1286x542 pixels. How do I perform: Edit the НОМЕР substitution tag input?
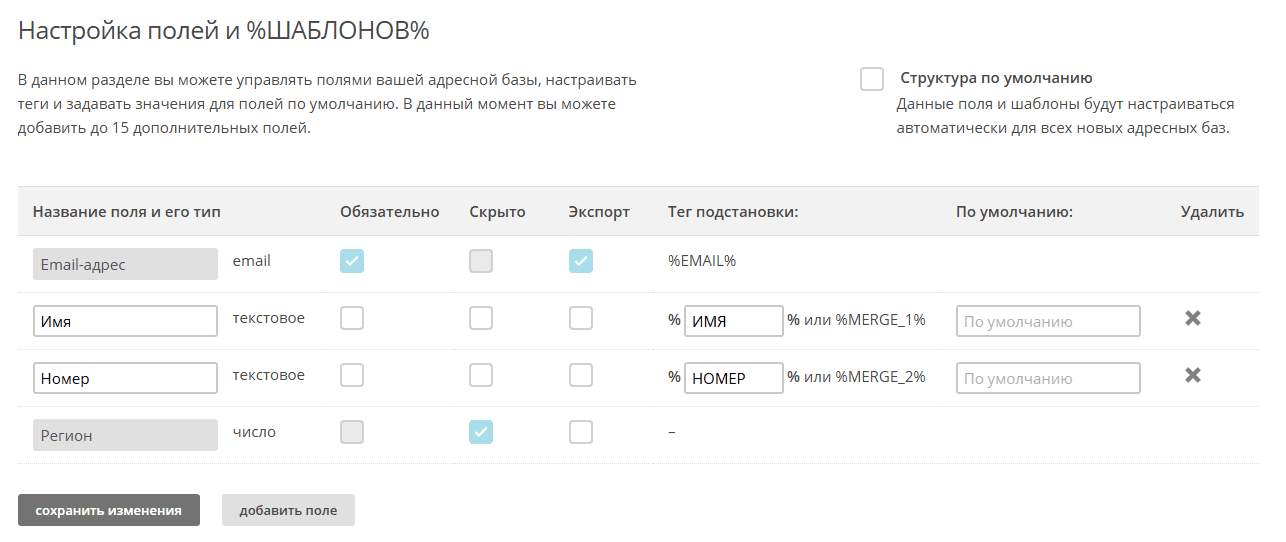pyautogui.click(x=733, y=378)
